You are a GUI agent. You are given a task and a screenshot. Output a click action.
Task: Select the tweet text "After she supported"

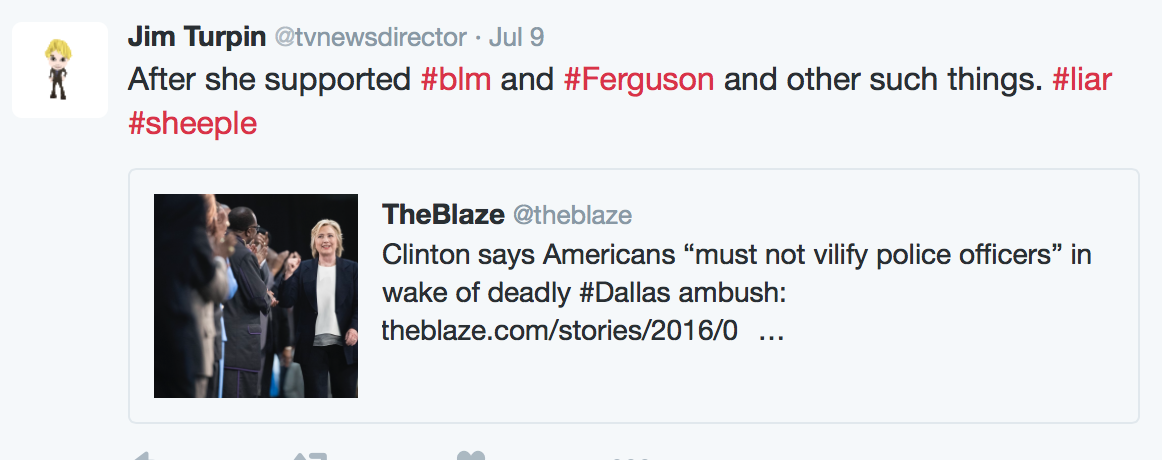pyautogui.click(x=269, y=79)
